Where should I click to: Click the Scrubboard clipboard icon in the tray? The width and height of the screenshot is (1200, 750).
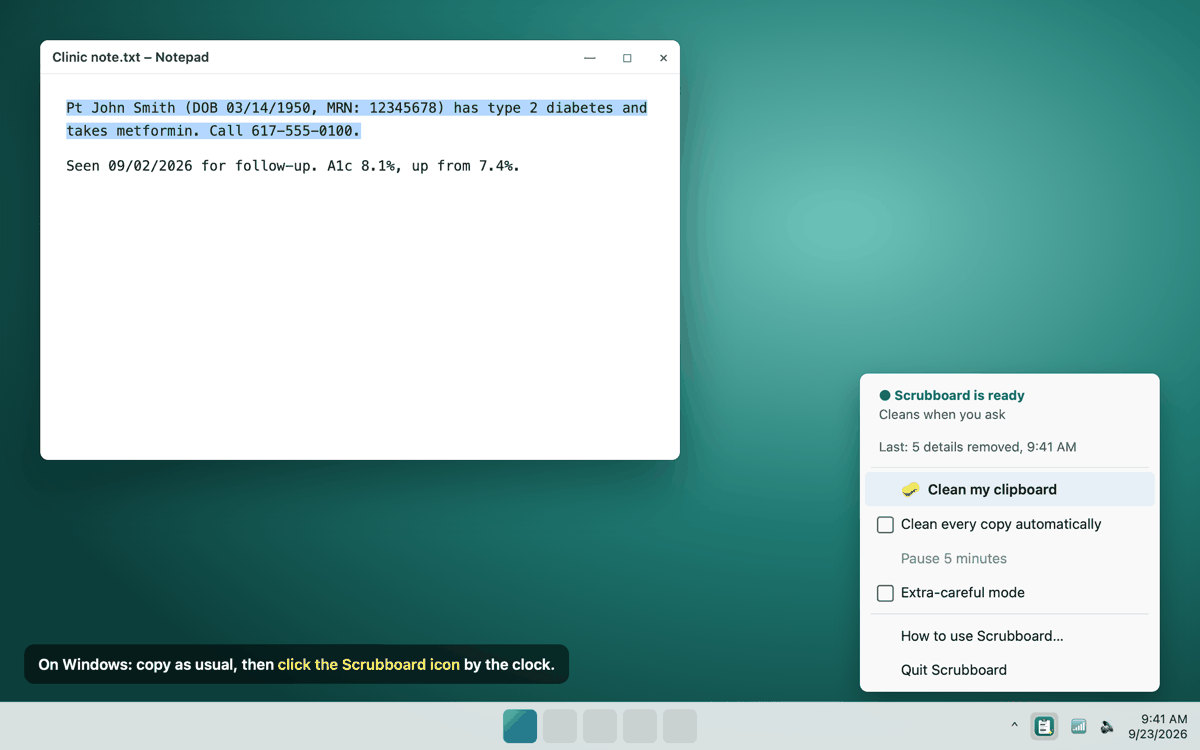[1045, 726]
